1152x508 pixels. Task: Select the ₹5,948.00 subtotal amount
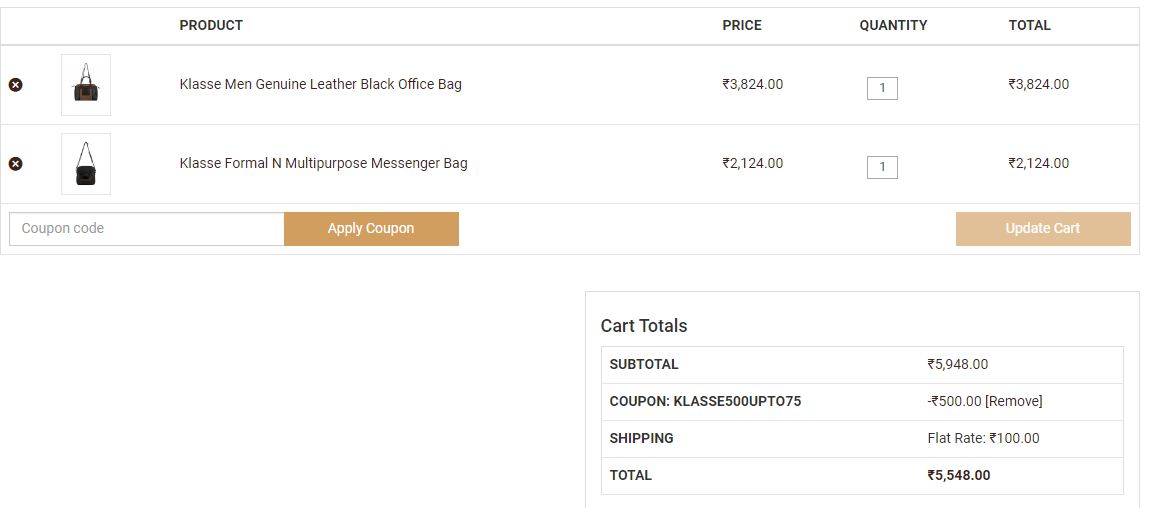pyautogui.click(x=957, y=364)
